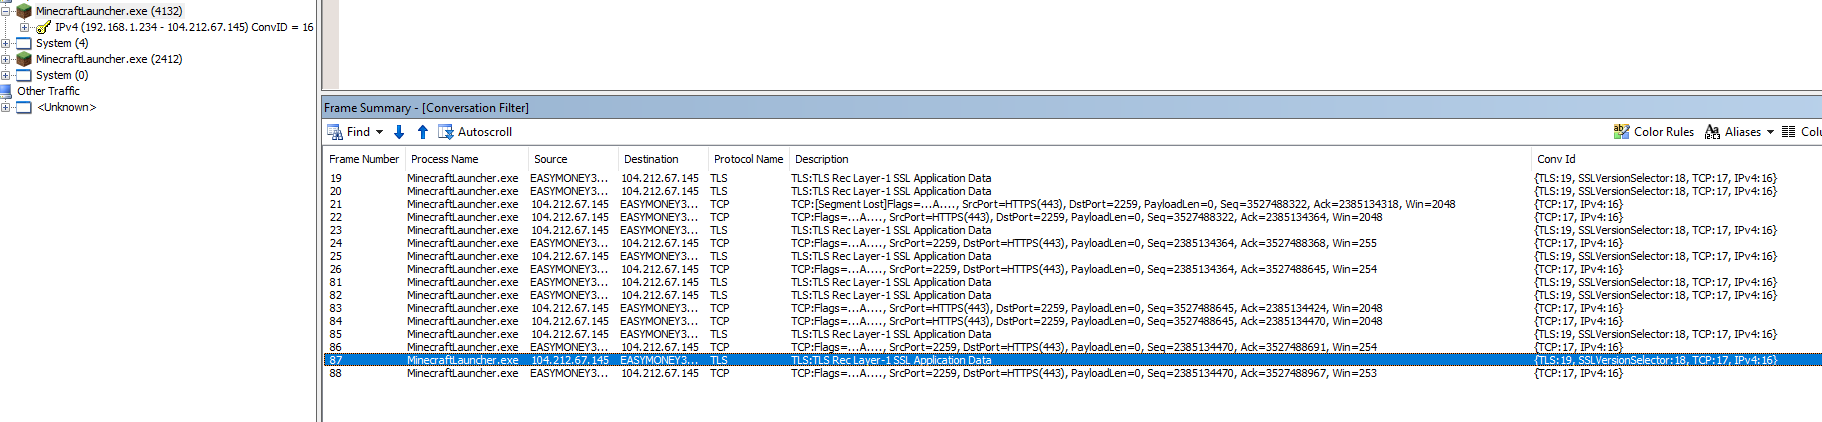Select IPv4 (192.168.1.234 - 104.212.67.145) conversation
Screen dimensions: 1822x422
[x=184, y=27]
